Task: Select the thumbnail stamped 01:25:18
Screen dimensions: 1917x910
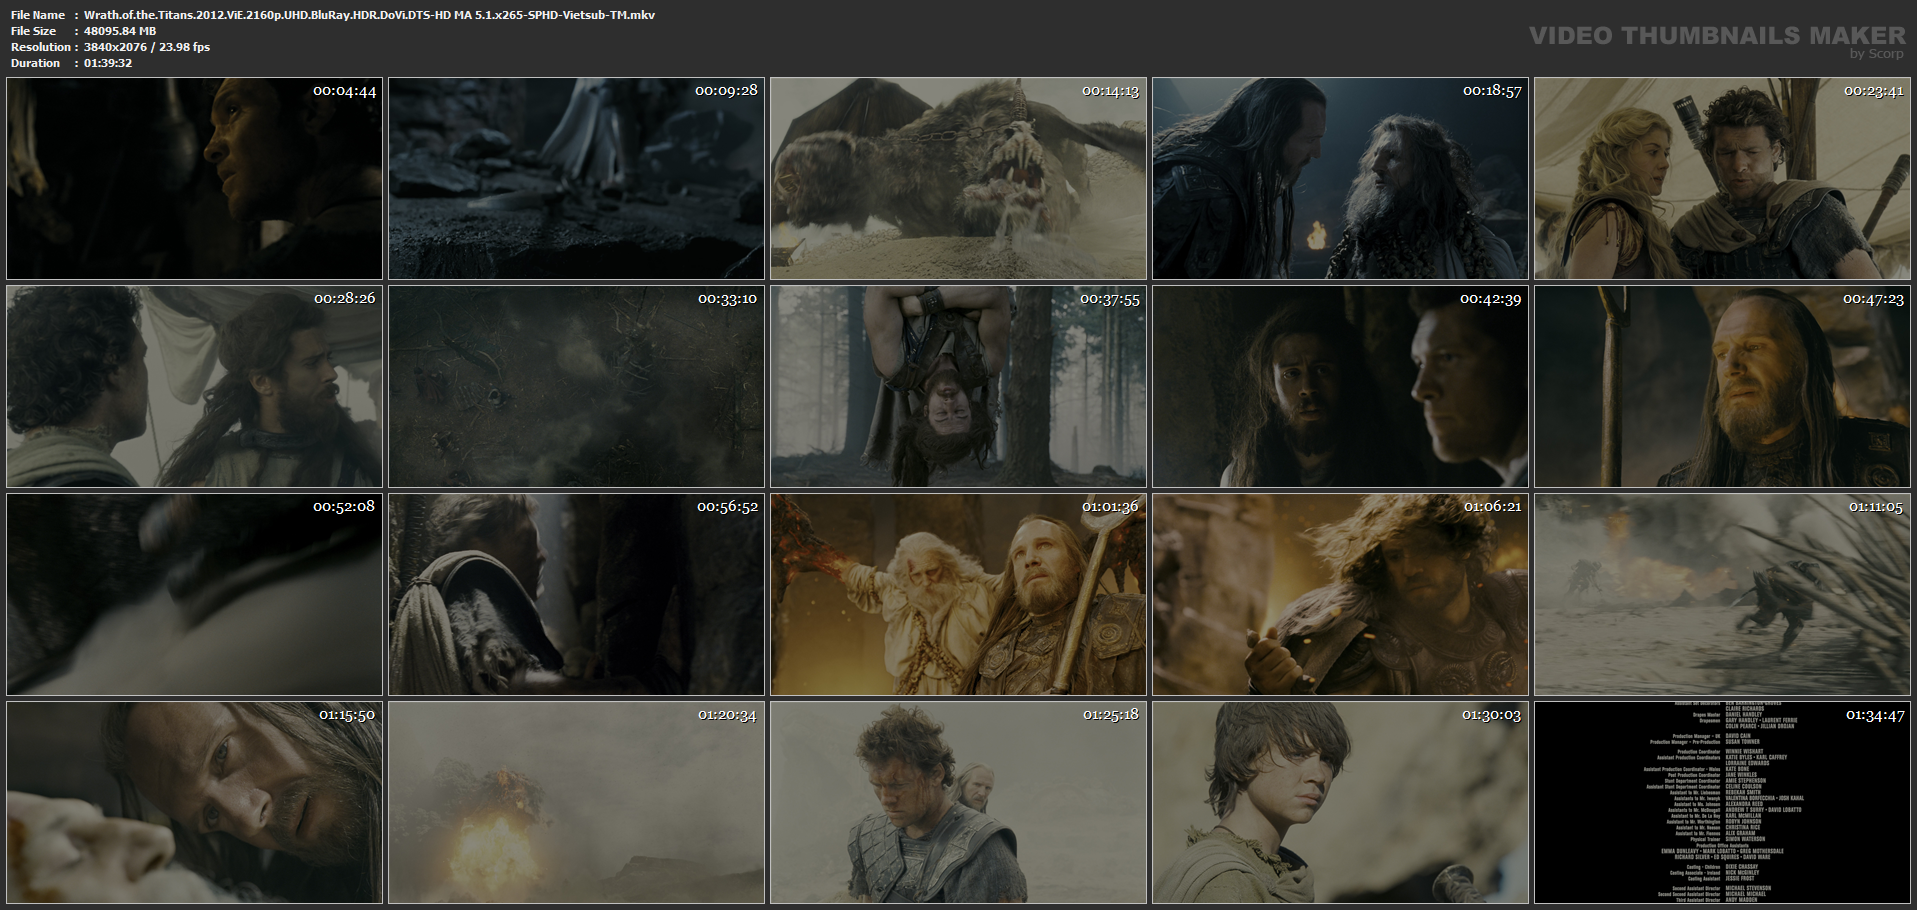Action: (958, 803)
